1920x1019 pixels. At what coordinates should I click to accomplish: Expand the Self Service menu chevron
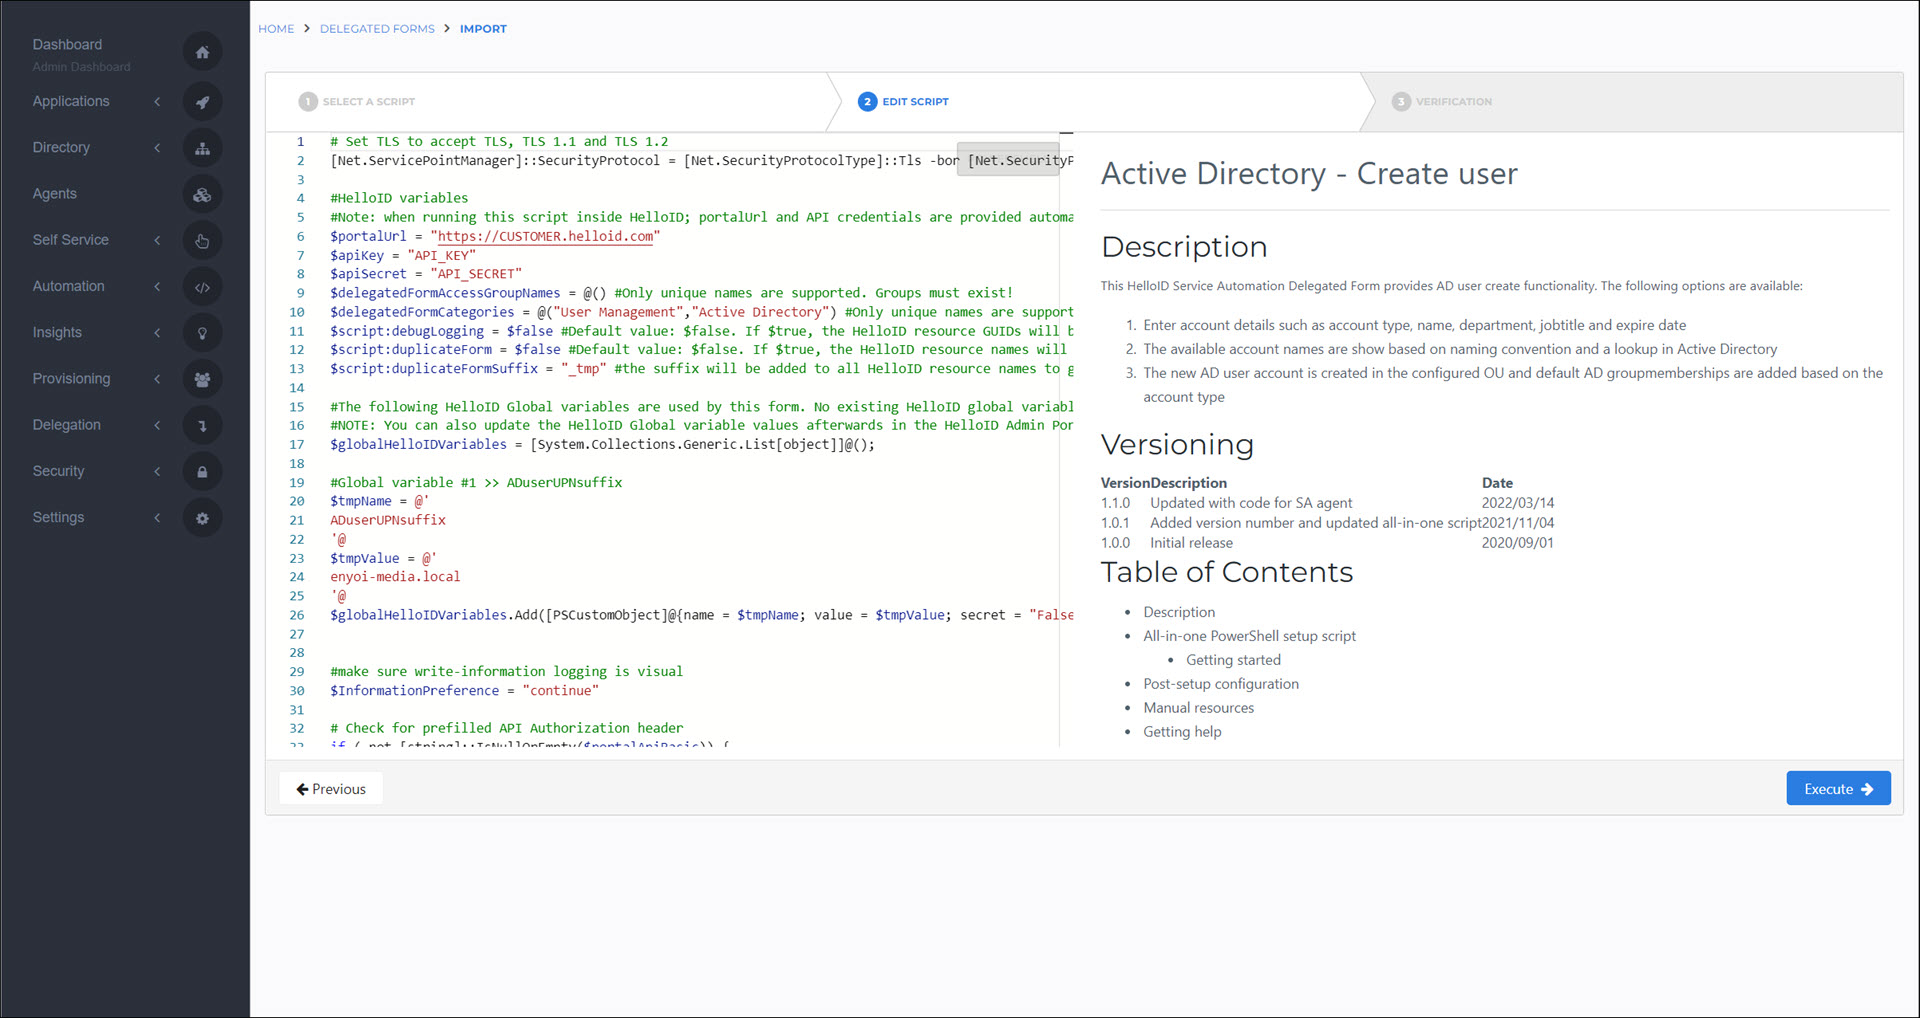[x=157, y=240]
